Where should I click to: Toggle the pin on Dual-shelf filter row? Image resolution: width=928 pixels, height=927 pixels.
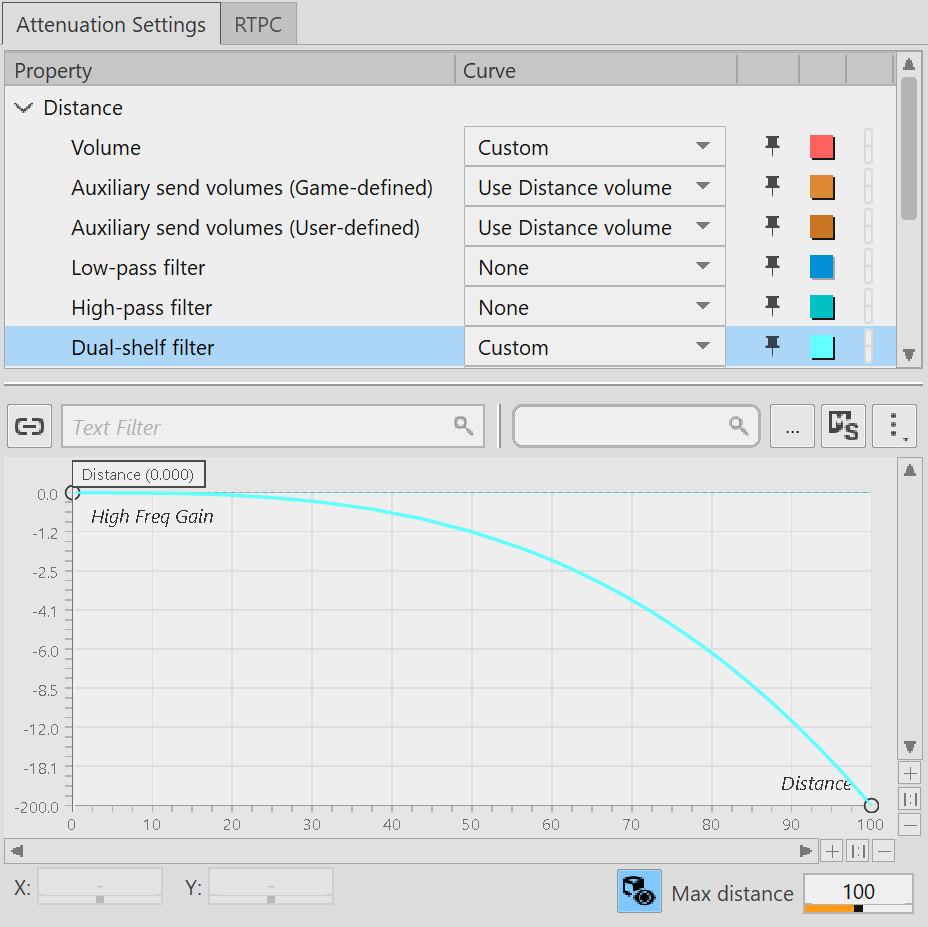tap(772, 347)
